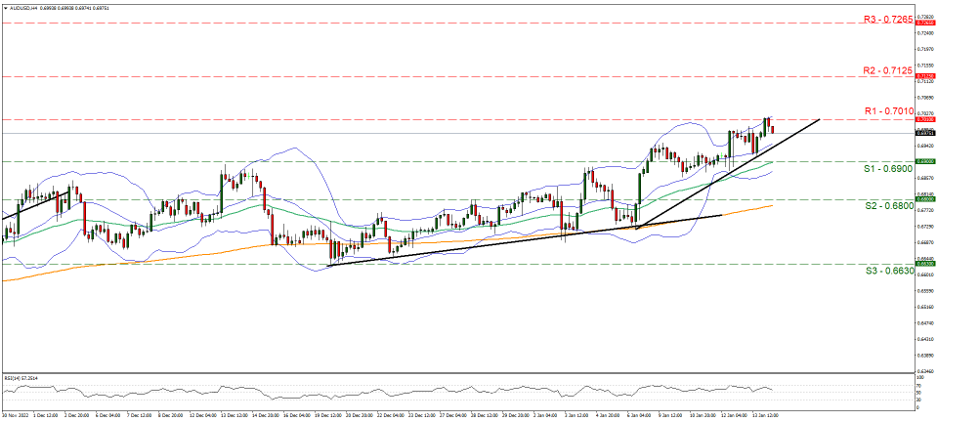The height and width of the screenshot is (423, 956).
Task: Click the S3 - 0.6630 support label
Action: [x=888, y=270]
